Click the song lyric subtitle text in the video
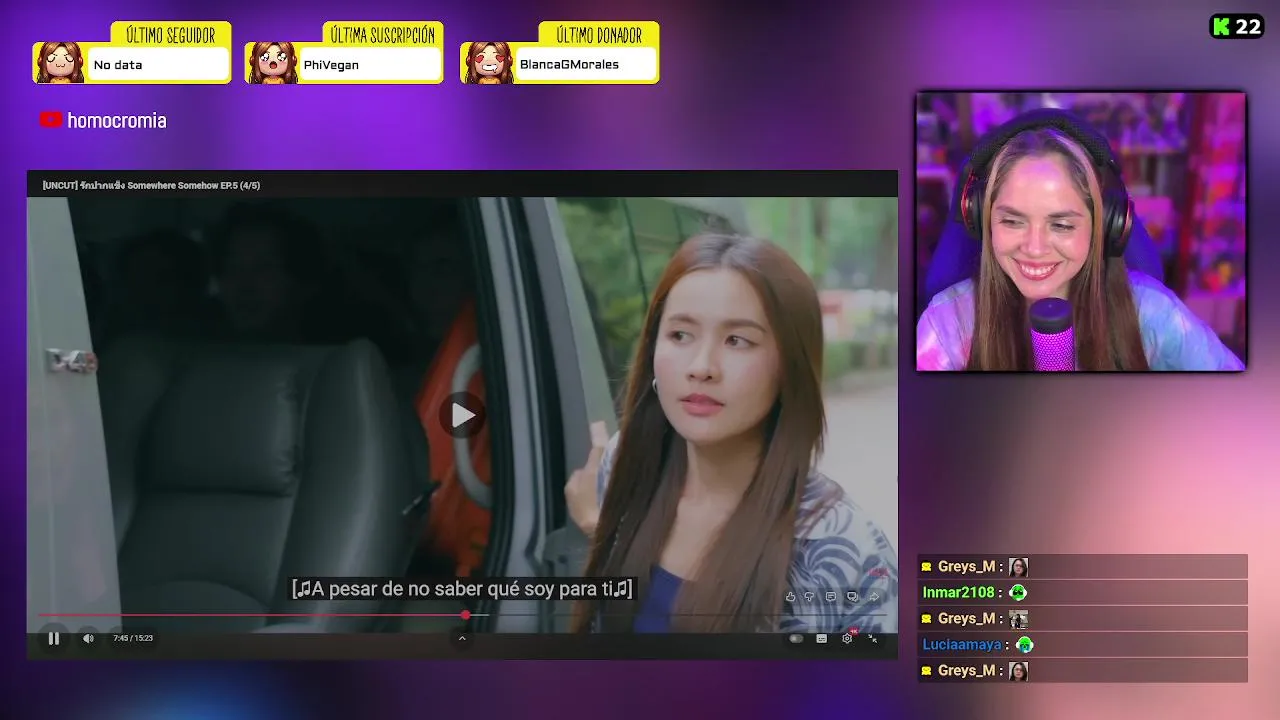Screen dimensions: 1280x720 click(x=462, y=589)
